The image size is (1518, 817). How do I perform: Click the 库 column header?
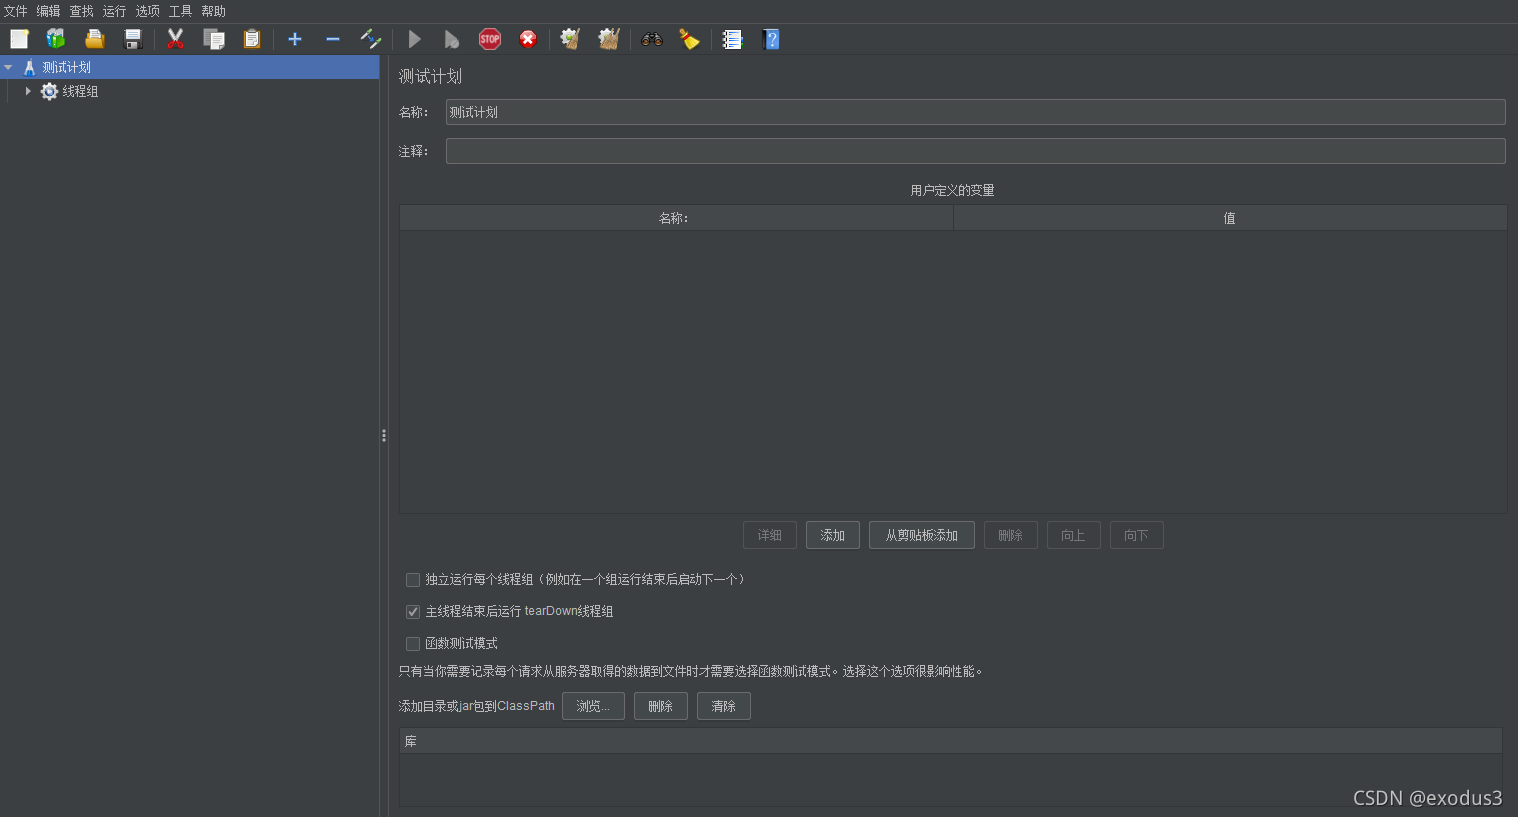point(951,741)
